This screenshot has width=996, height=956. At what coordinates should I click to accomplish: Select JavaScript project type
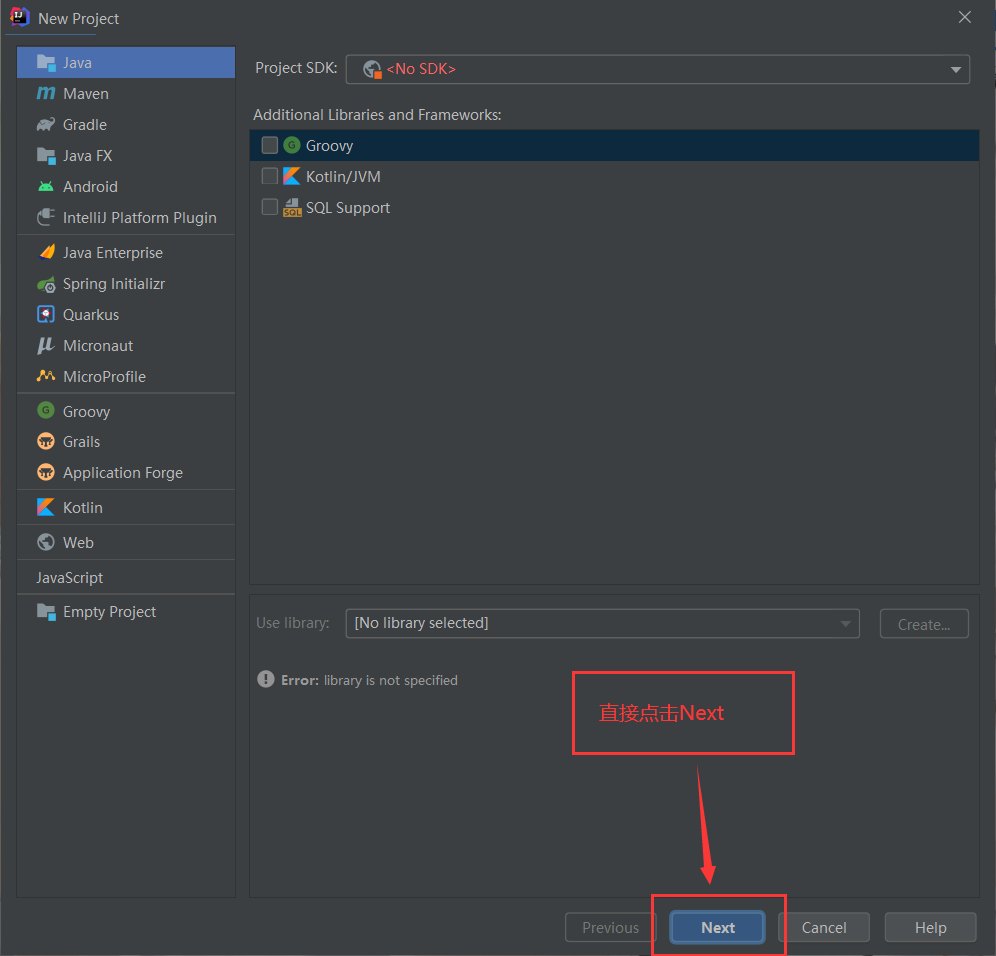click(x=126, y=577)
